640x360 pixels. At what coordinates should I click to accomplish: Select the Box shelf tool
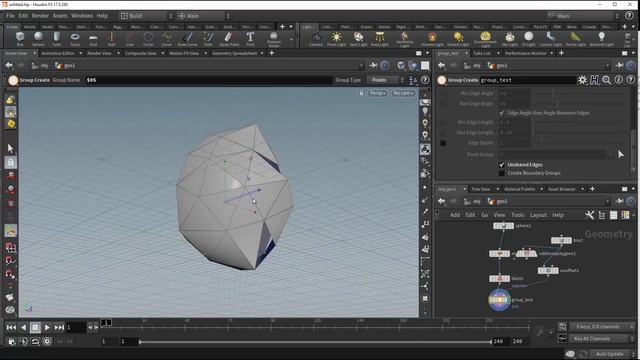coord(20,39)
